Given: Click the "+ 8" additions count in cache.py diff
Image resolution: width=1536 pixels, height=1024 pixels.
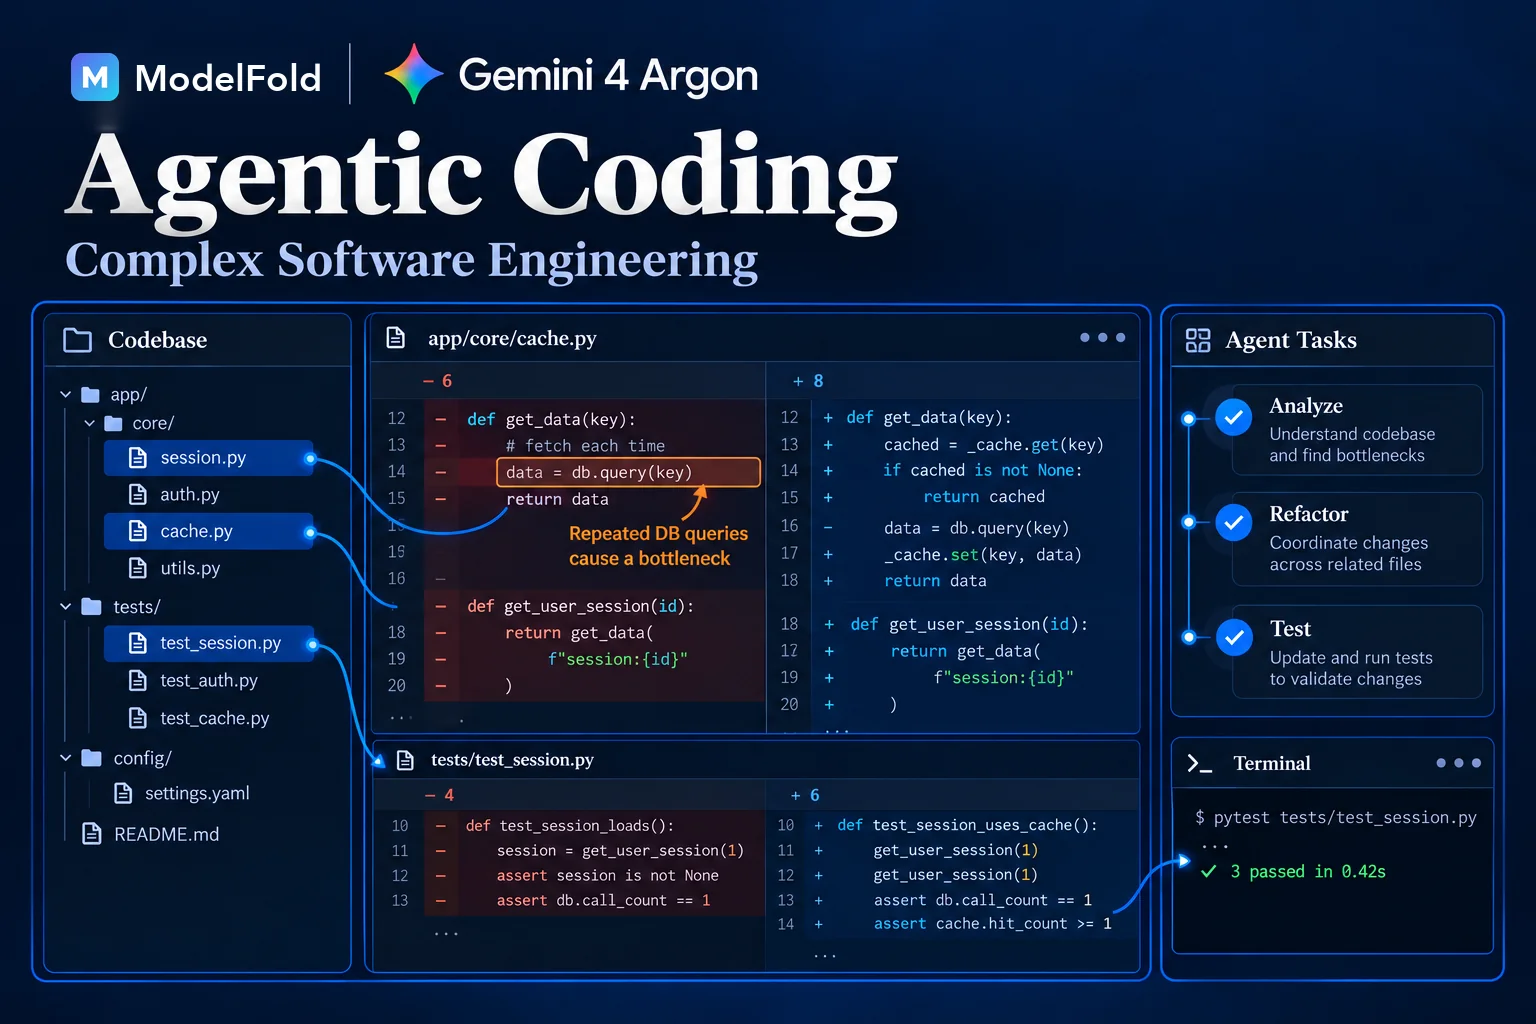Looking at the screenshot, I should click(808, 381).
